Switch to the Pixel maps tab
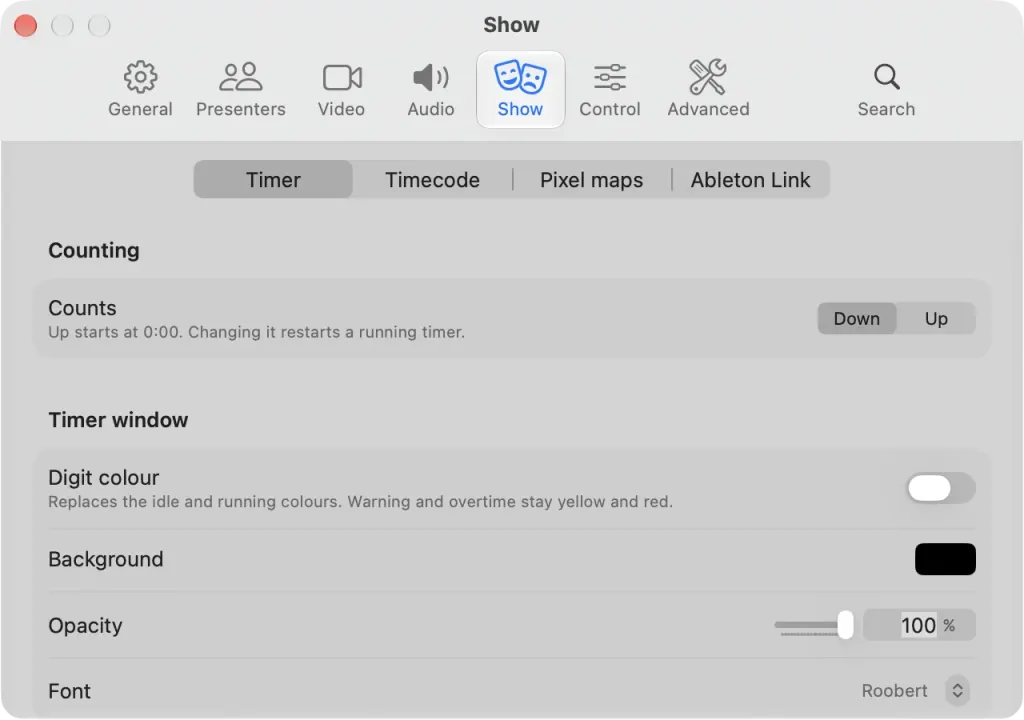The height and width of the screenshot is (720, 1024). [x=592, y=180]
